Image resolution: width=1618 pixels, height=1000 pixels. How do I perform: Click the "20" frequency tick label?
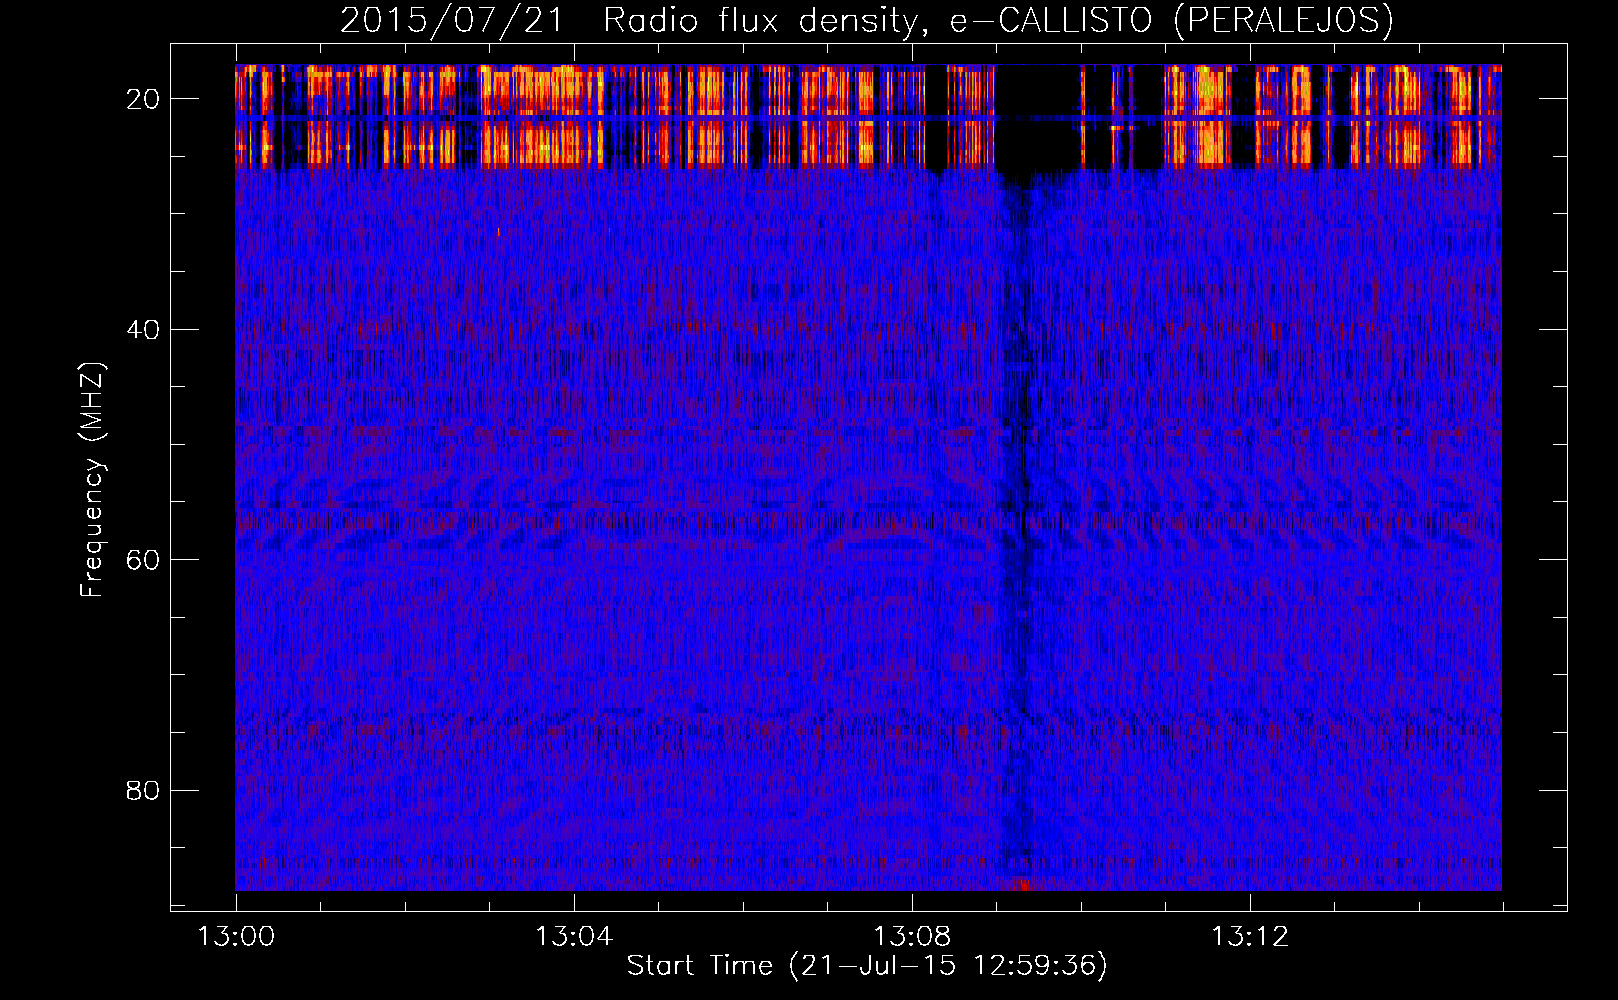(x=143, y=99)
